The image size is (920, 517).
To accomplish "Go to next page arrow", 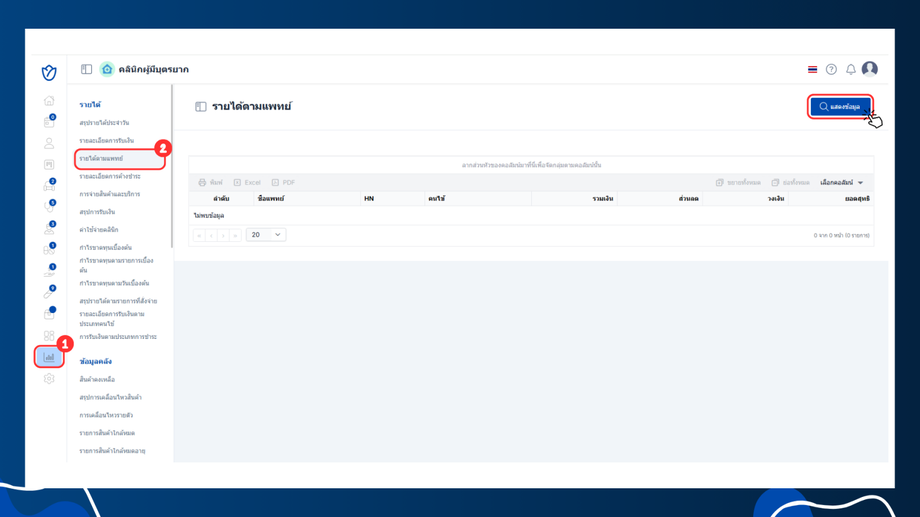I will (223, 235).
